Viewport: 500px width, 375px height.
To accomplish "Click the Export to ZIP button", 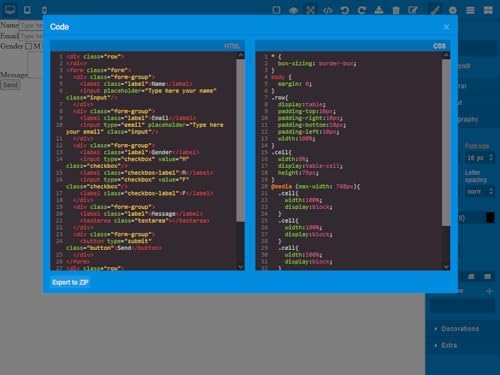I will [x=70, y=282].
